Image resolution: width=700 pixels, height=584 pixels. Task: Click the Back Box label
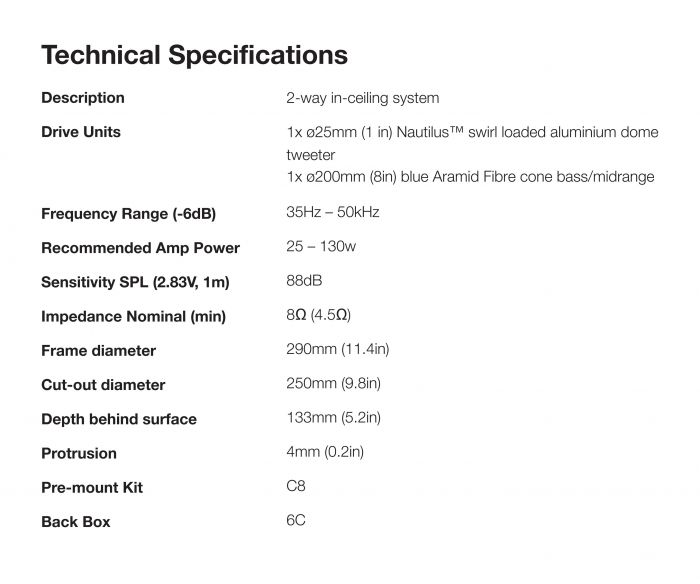[76, 522]
